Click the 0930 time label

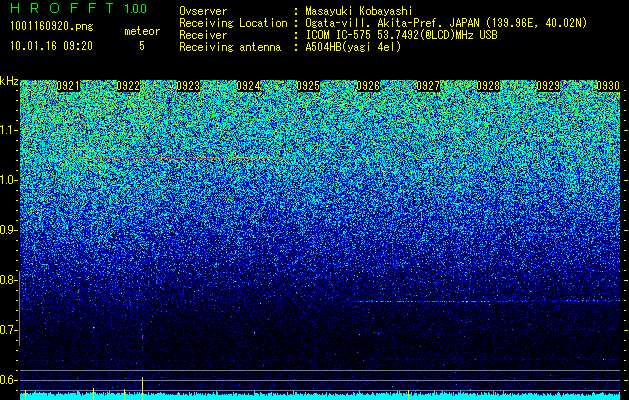pos(608,86)
